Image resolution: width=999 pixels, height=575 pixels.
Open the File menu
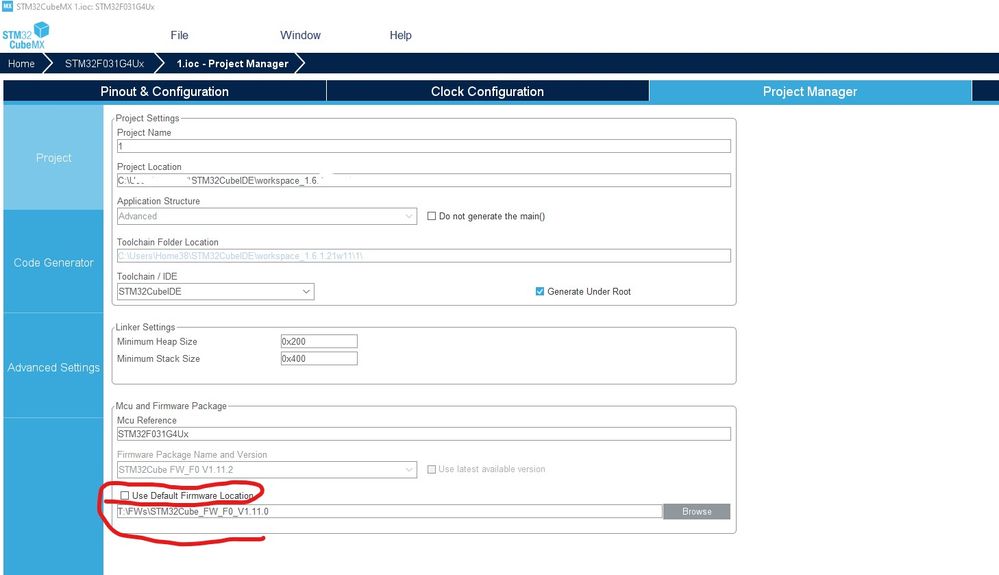click(179, 36)
